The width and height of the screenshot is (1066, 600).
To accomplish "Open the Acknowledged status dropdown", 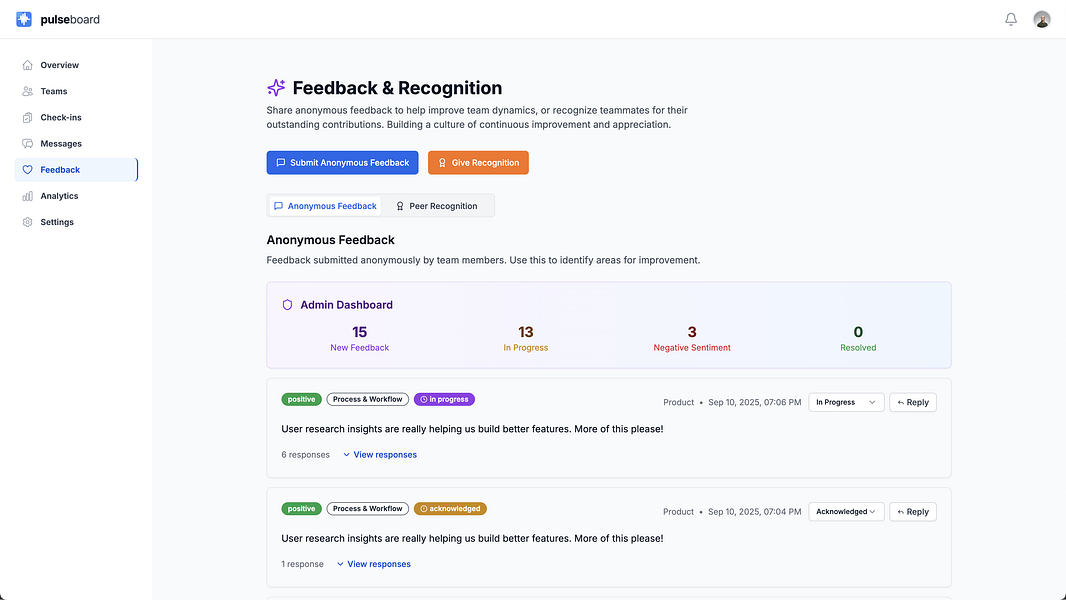I will (845, 511).
